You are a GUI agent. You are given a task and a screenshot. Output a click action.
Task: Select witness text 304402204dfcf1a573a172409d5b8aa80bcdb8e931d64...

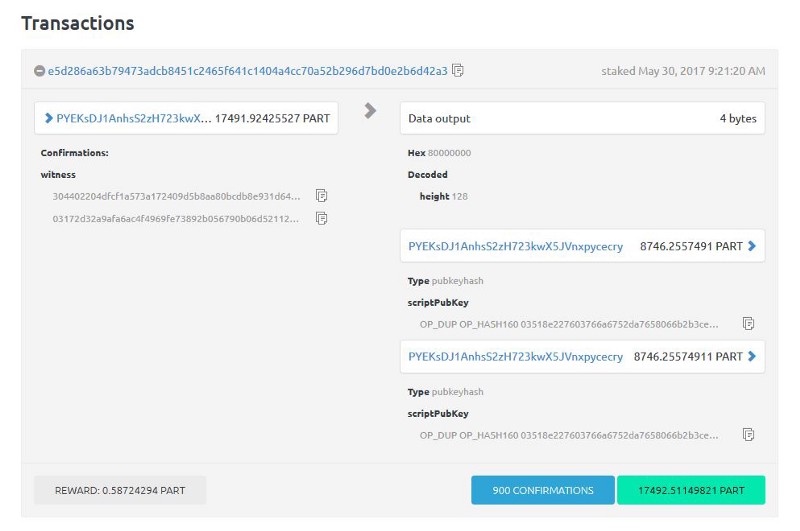(177, 196)
